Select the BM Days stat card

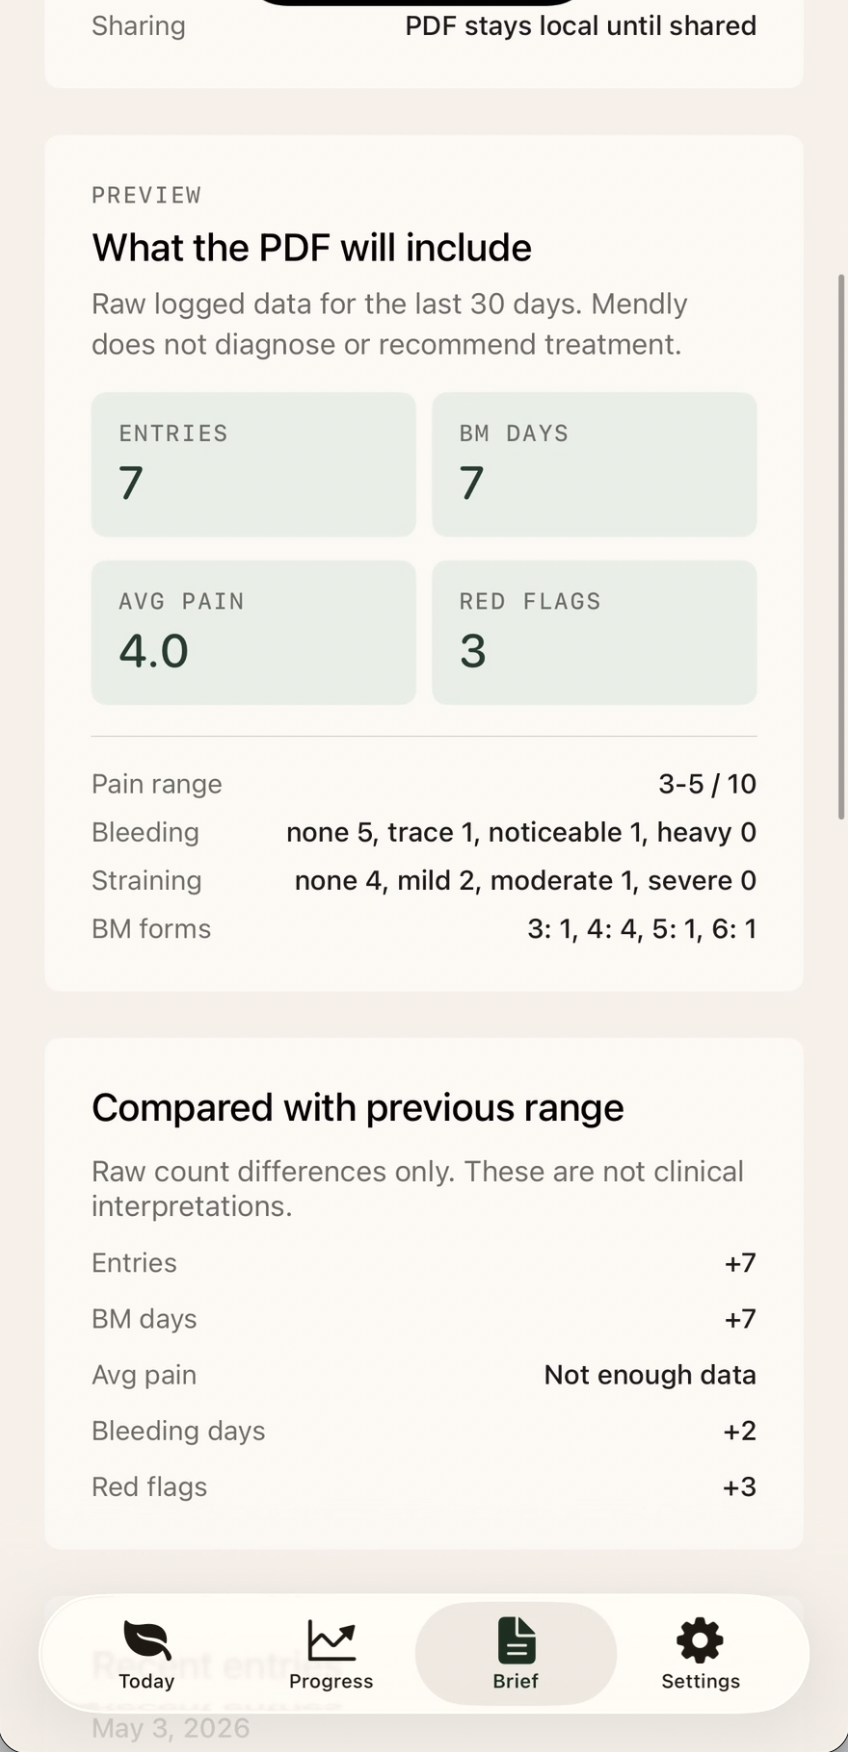(x=594, y=464)
